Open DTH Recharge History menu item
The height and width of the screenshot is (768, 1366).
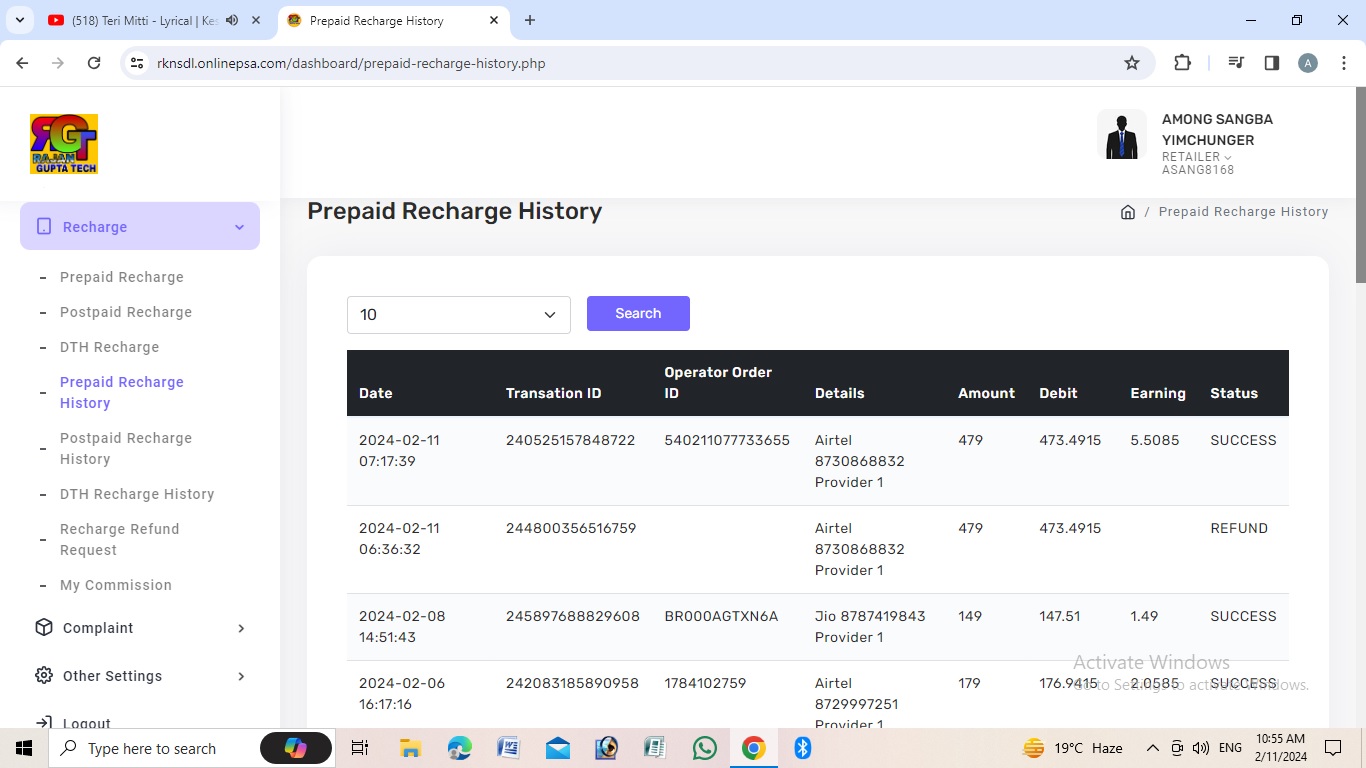point(137,494)
